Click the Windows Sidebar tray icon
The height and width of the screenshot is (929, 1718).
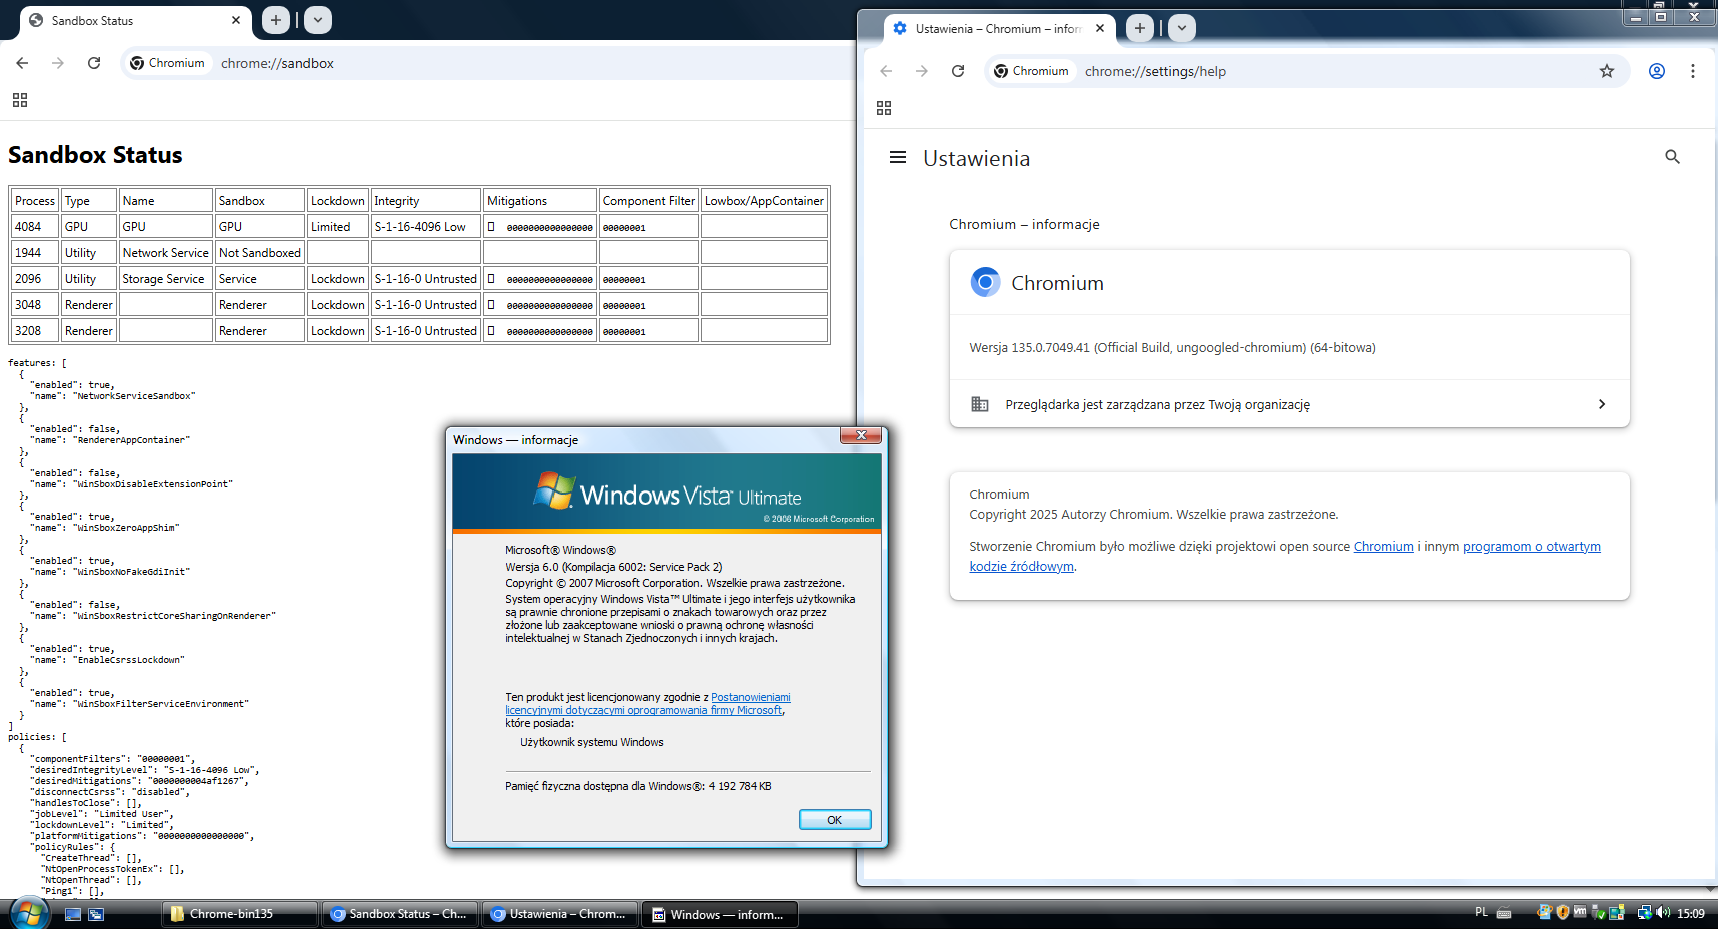(1616, 912)
